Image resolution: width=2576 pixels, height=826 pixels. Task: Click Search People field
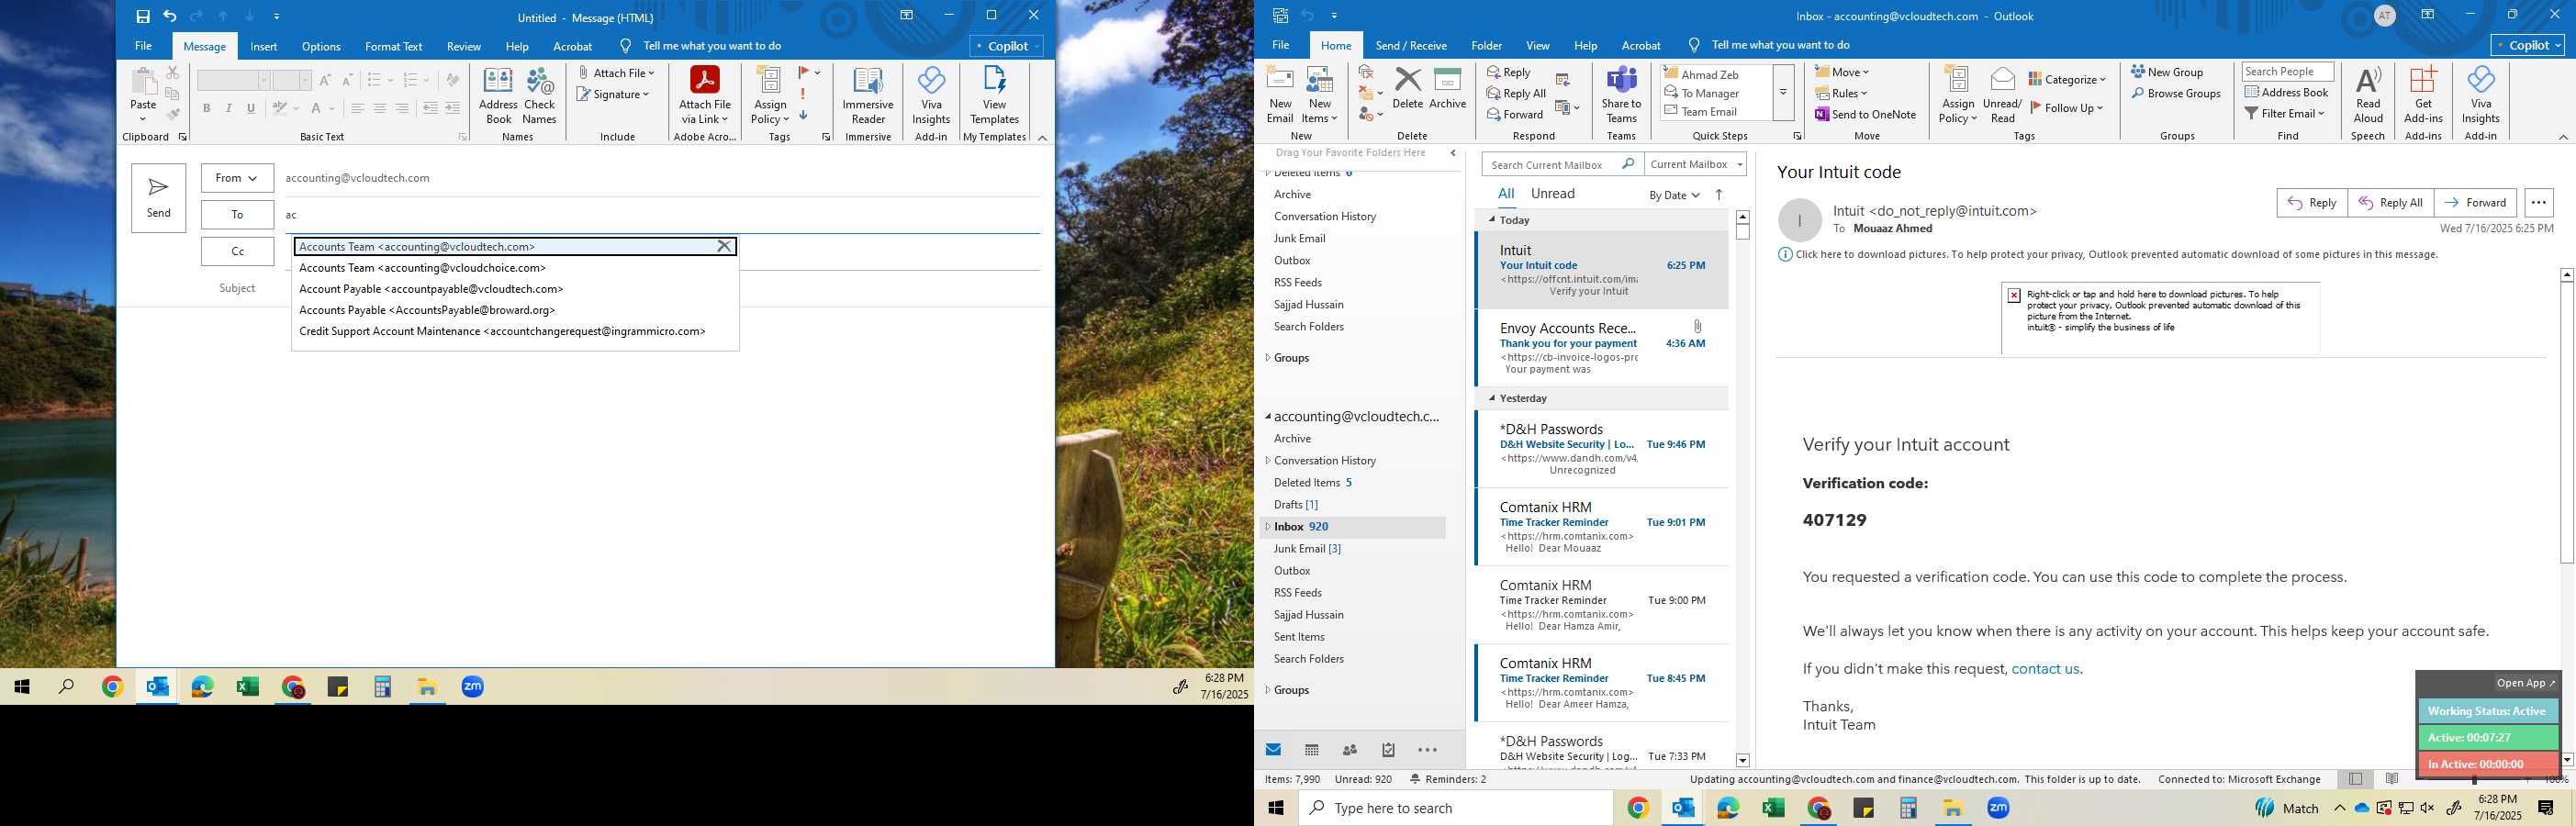2288,71
